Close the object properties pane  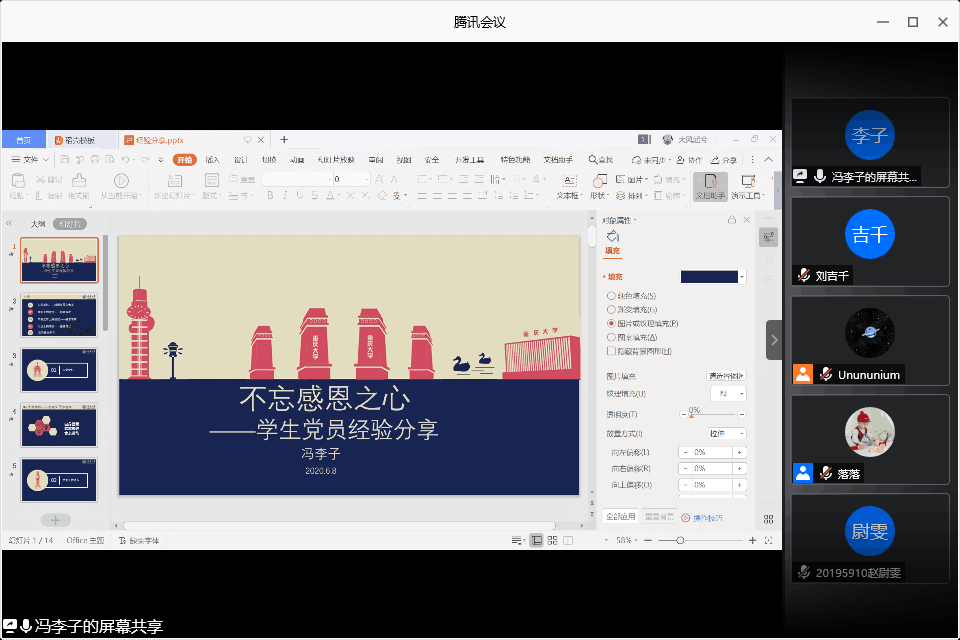tap(746, 220)
